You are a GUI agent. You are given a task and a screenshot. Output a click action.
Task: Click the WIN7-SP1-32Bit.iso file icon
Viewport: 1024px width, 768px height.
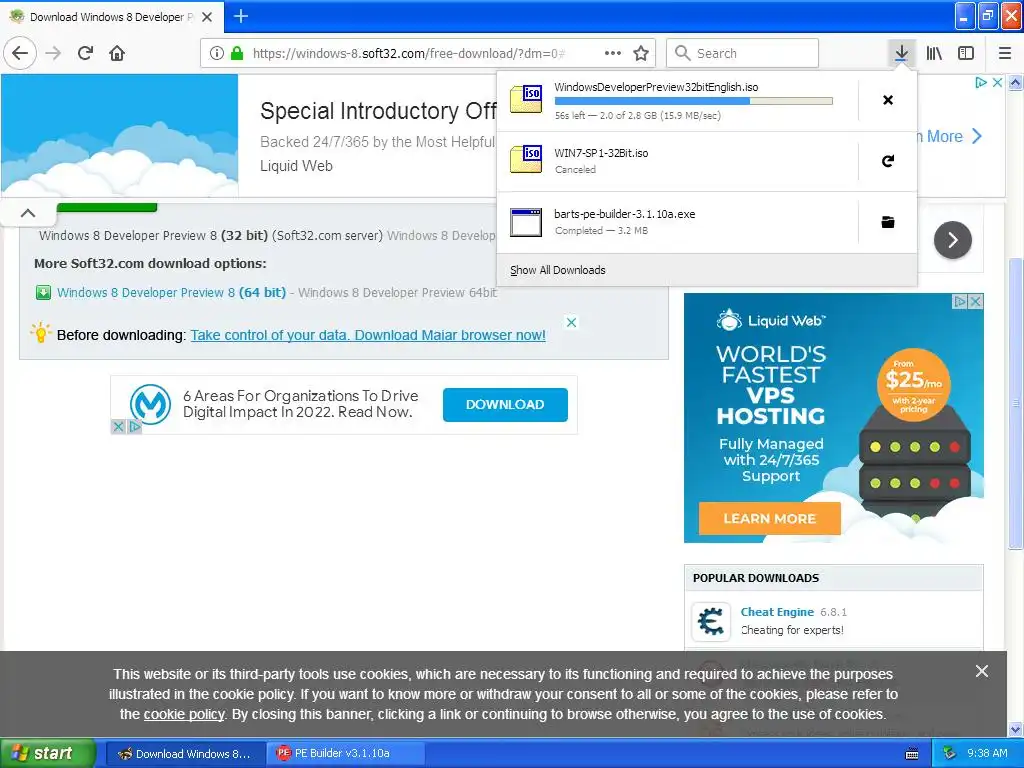coord(526,159)
